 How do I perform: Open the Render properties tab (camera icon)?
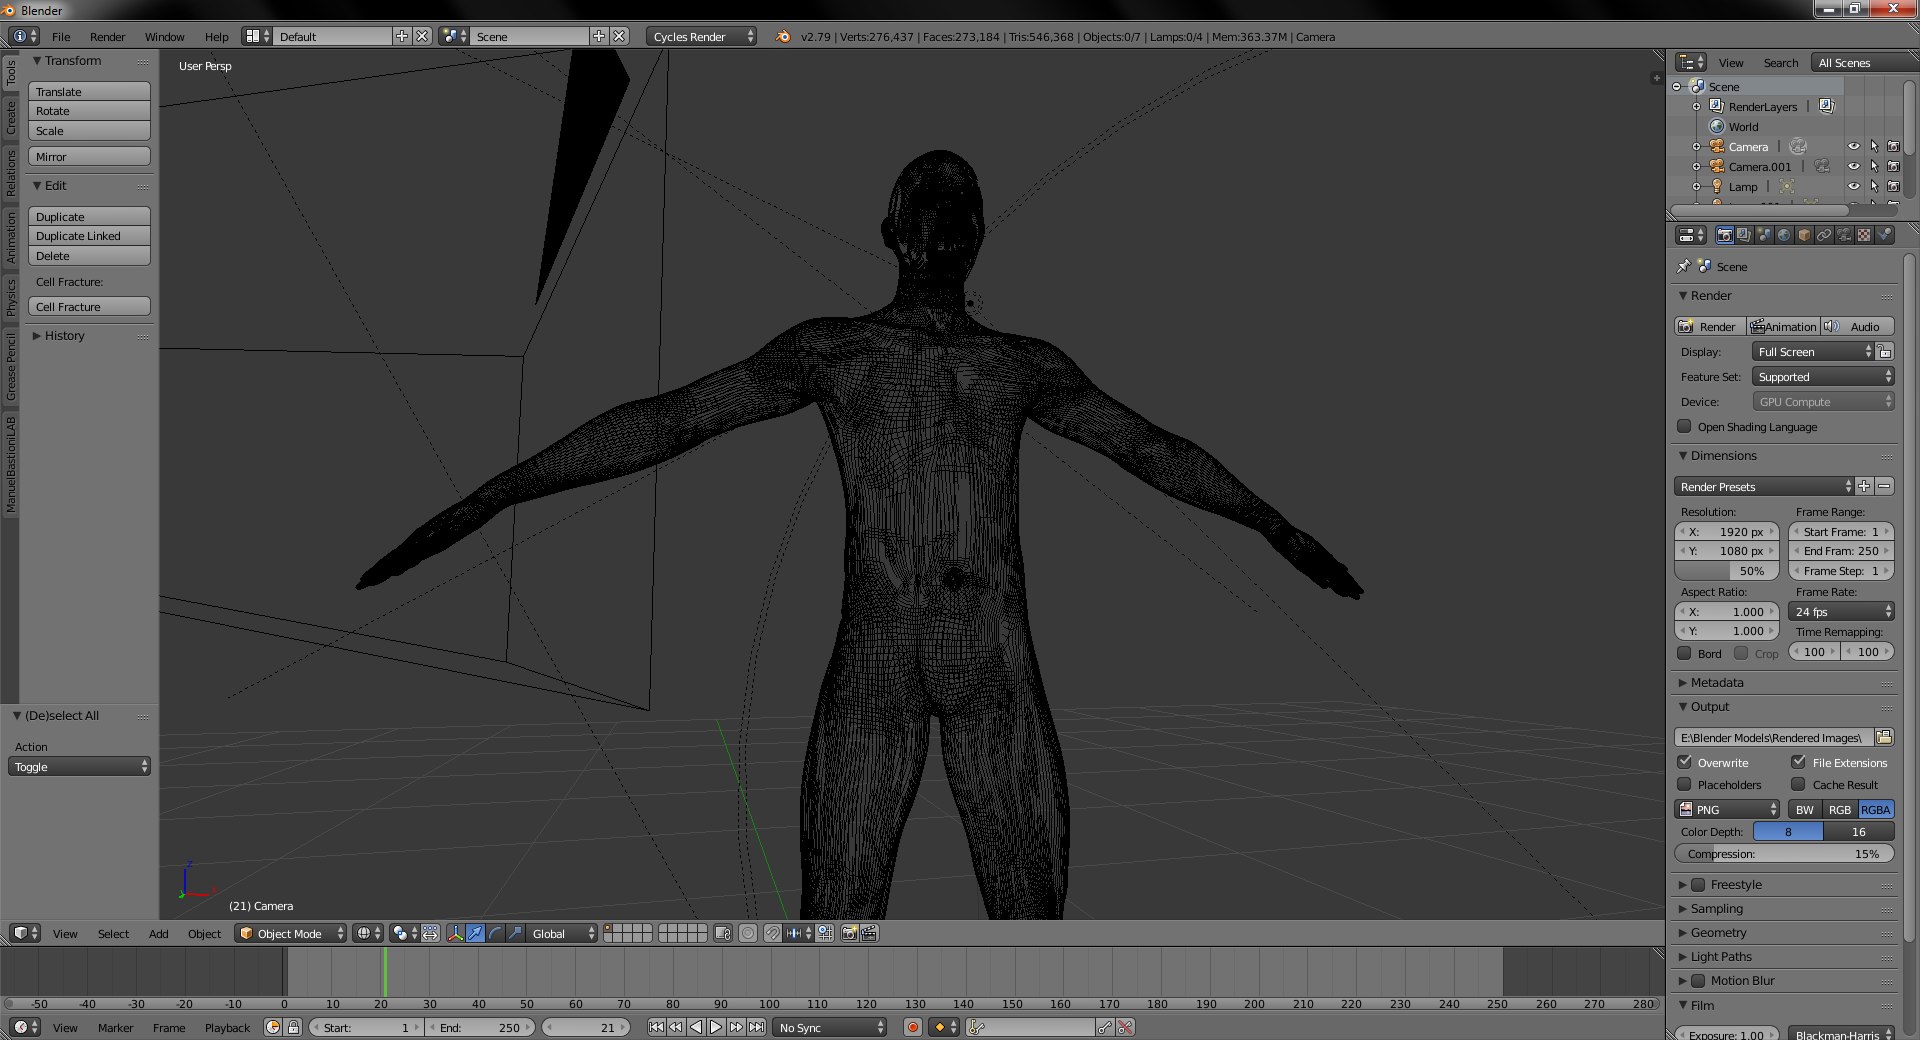[x=1724, y=235]
